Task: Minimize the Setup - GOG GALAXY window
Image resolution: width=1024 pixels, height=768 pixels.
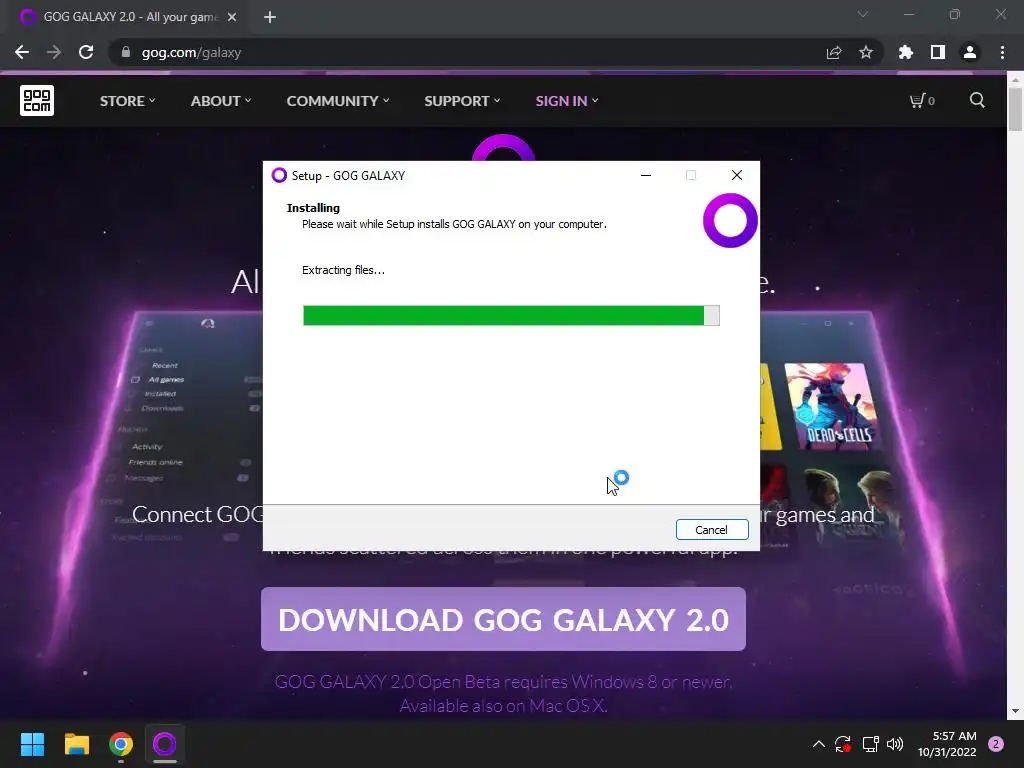Action: click(x=646, y=175)
